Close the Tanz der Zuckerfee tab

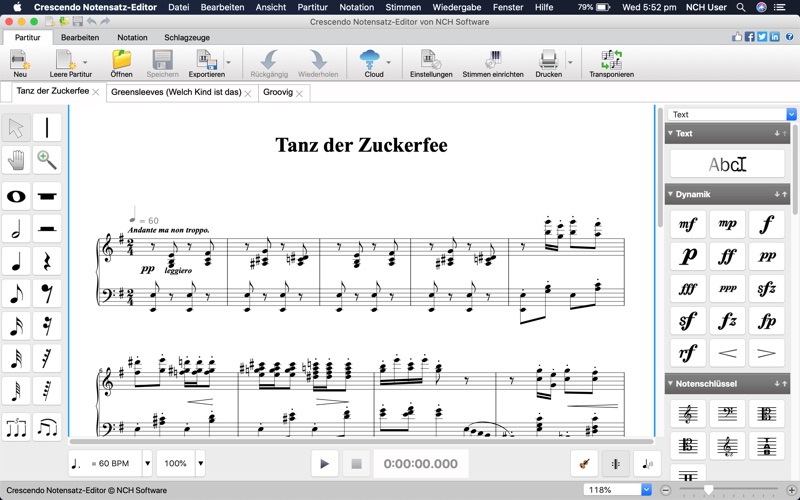(x=95, y=92)
